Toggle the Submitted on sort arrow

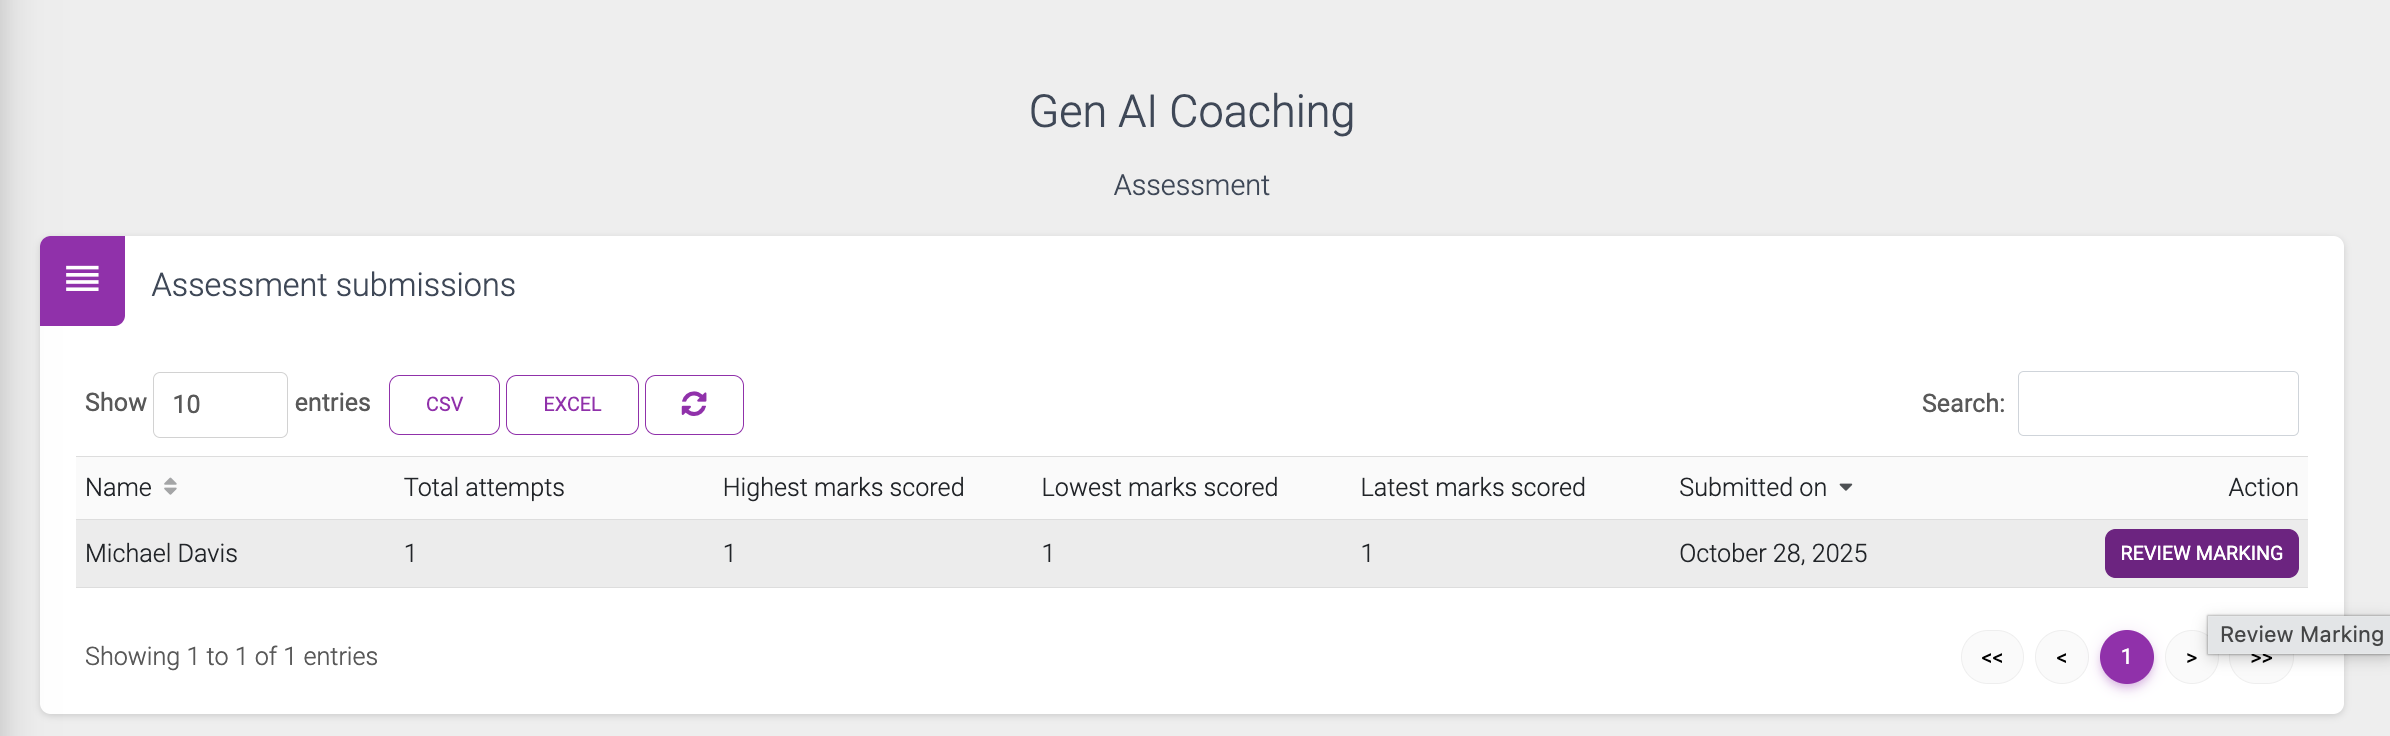coord(1846,487)
